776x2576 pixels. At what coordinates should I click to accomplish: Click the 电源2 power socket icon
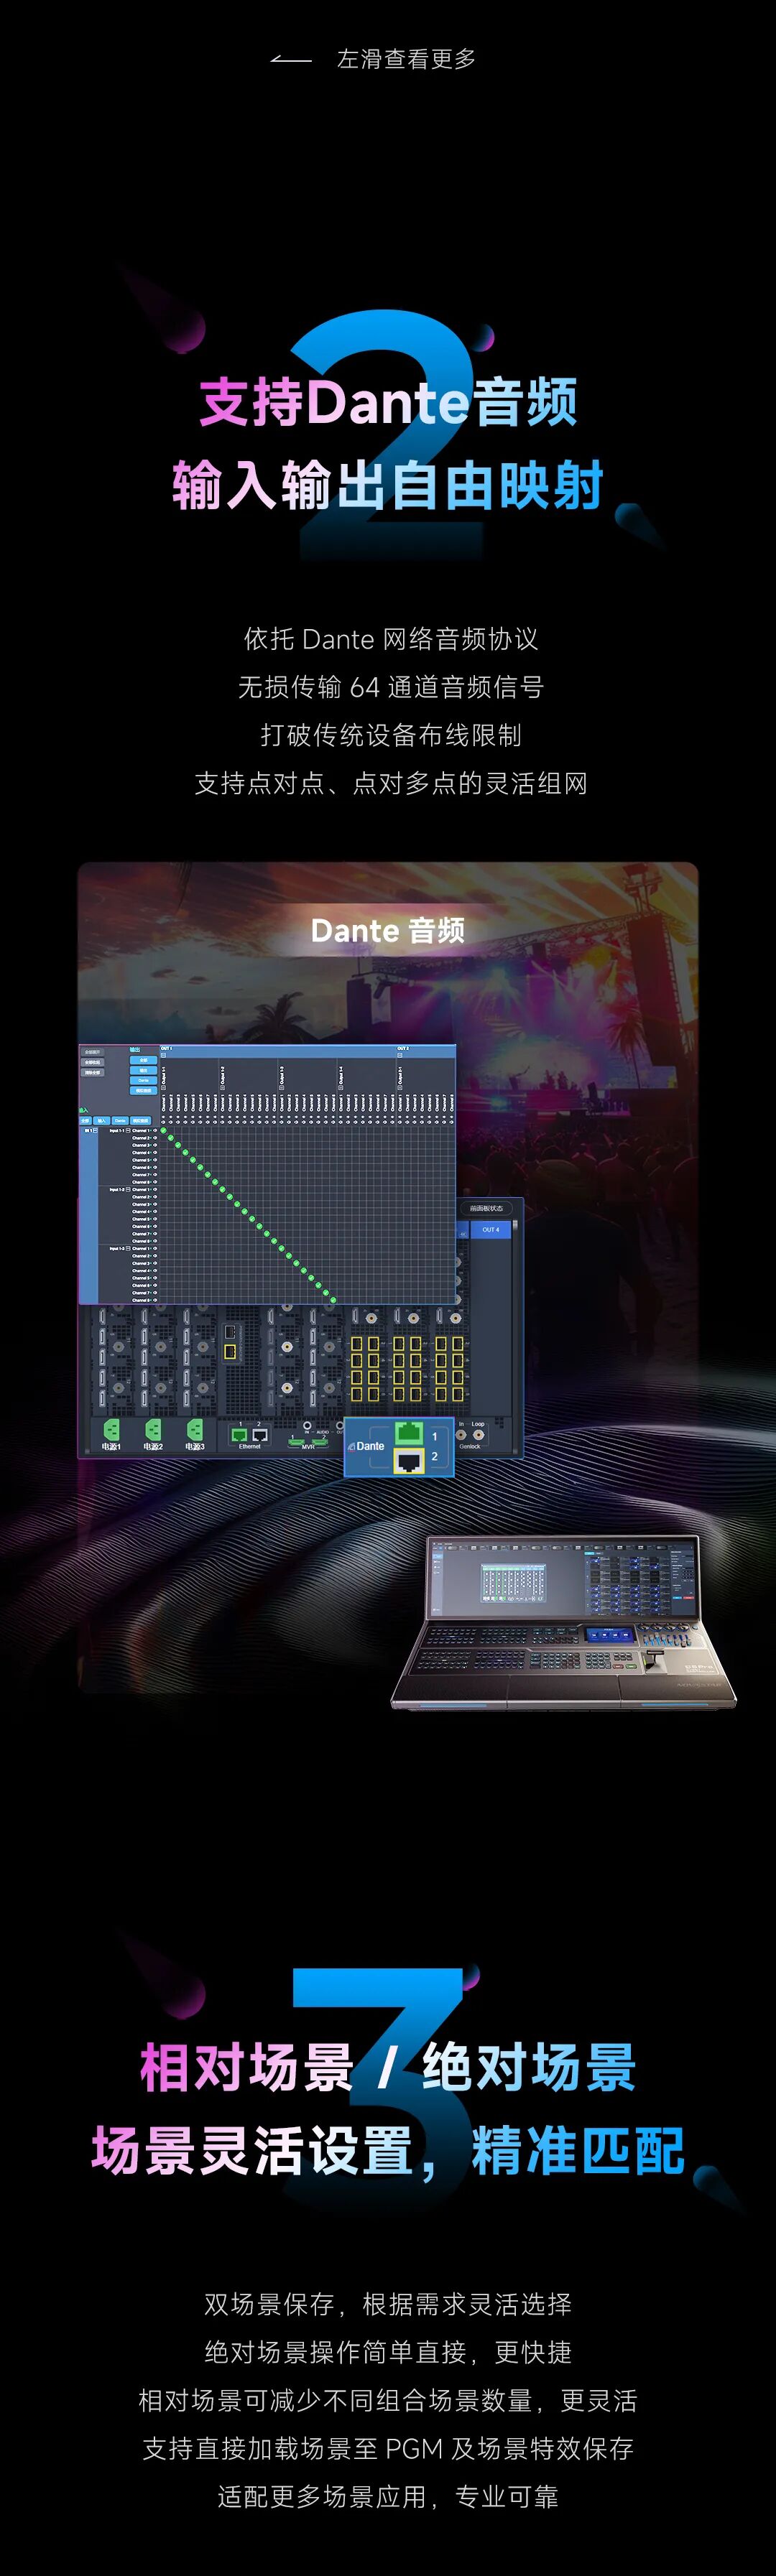153,1429
